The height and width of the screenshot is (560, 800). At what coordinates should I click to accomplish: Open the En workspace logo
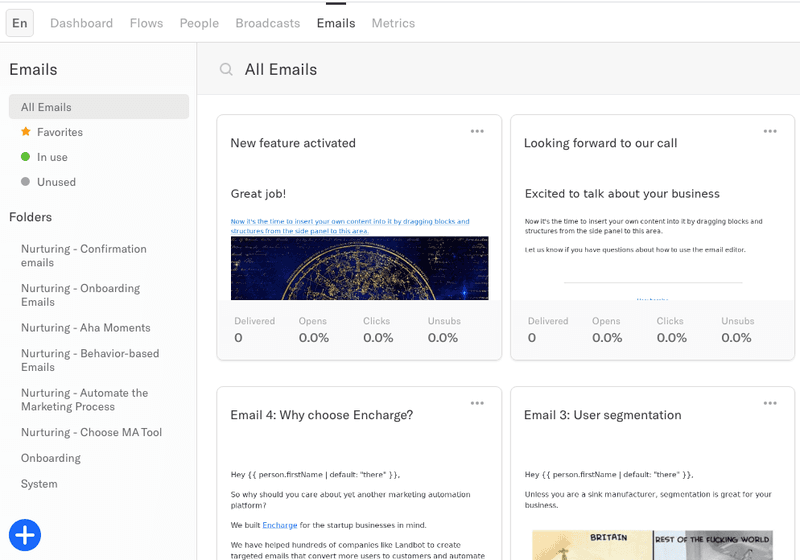(20, 23)
